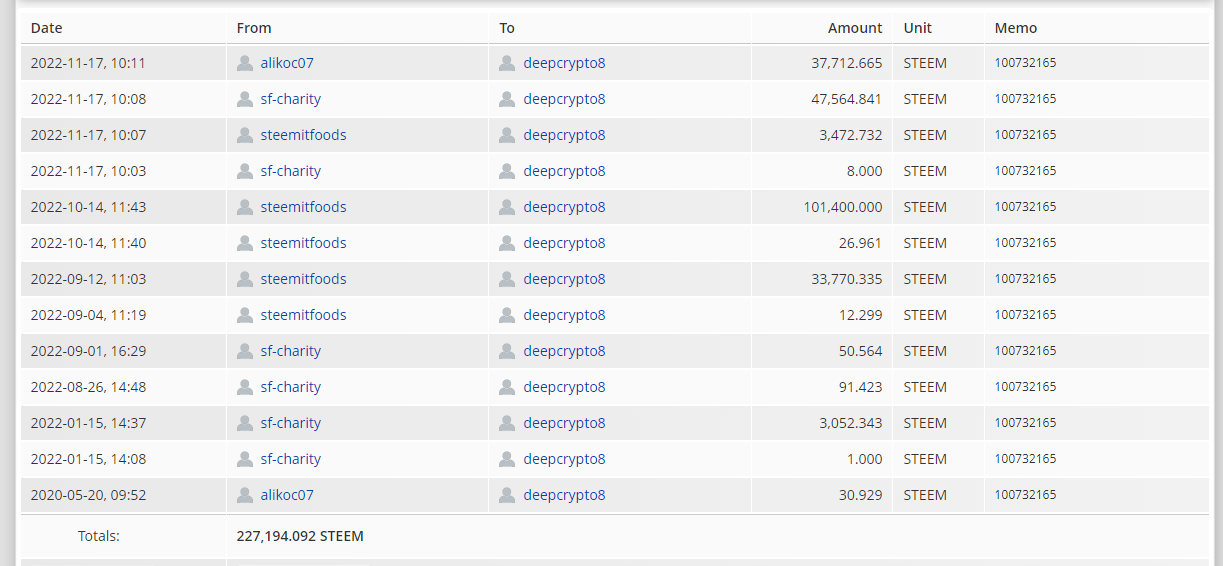Click the Memo column header

click(1016, 28)
